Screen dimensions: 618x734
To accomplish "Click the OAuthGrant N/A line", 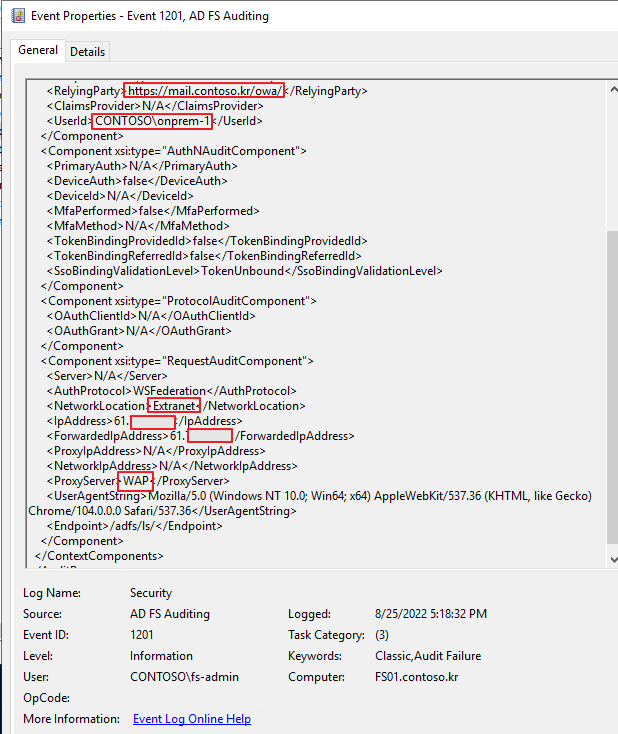I will tap(139, 331).
